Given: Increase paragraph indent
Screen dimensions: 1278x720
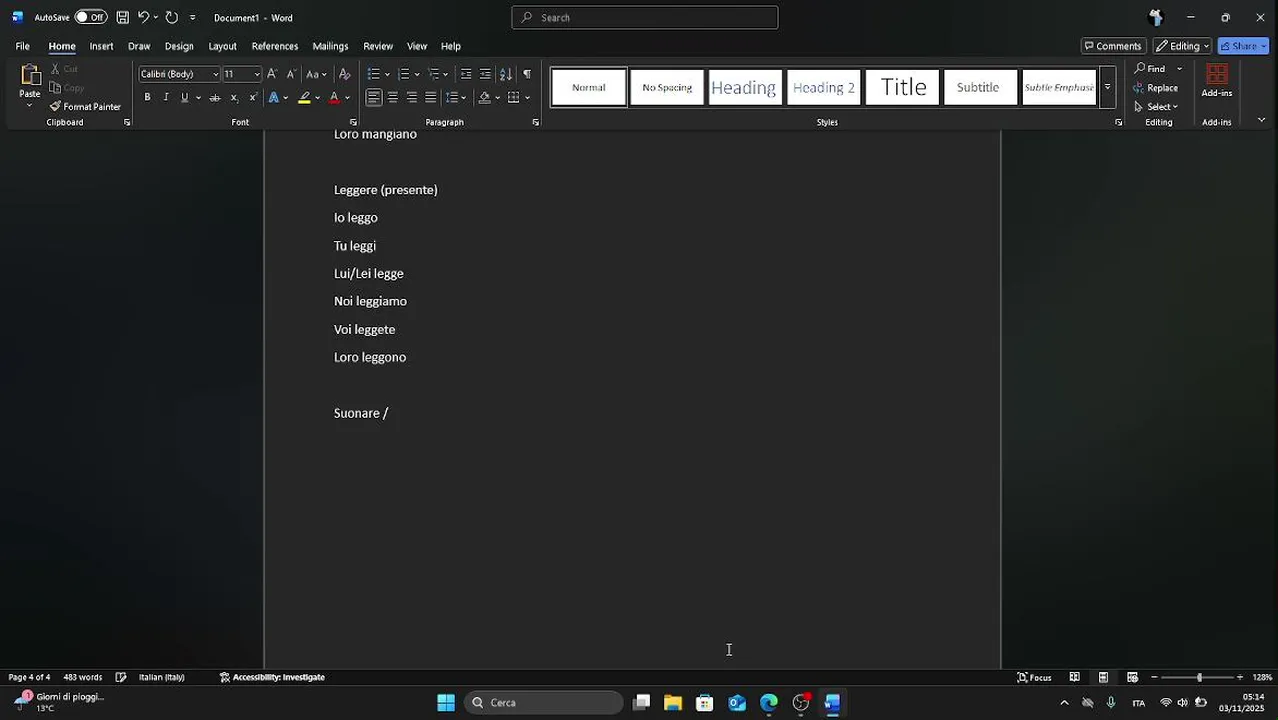Looking at the screenshot, I should pos(485,74).
